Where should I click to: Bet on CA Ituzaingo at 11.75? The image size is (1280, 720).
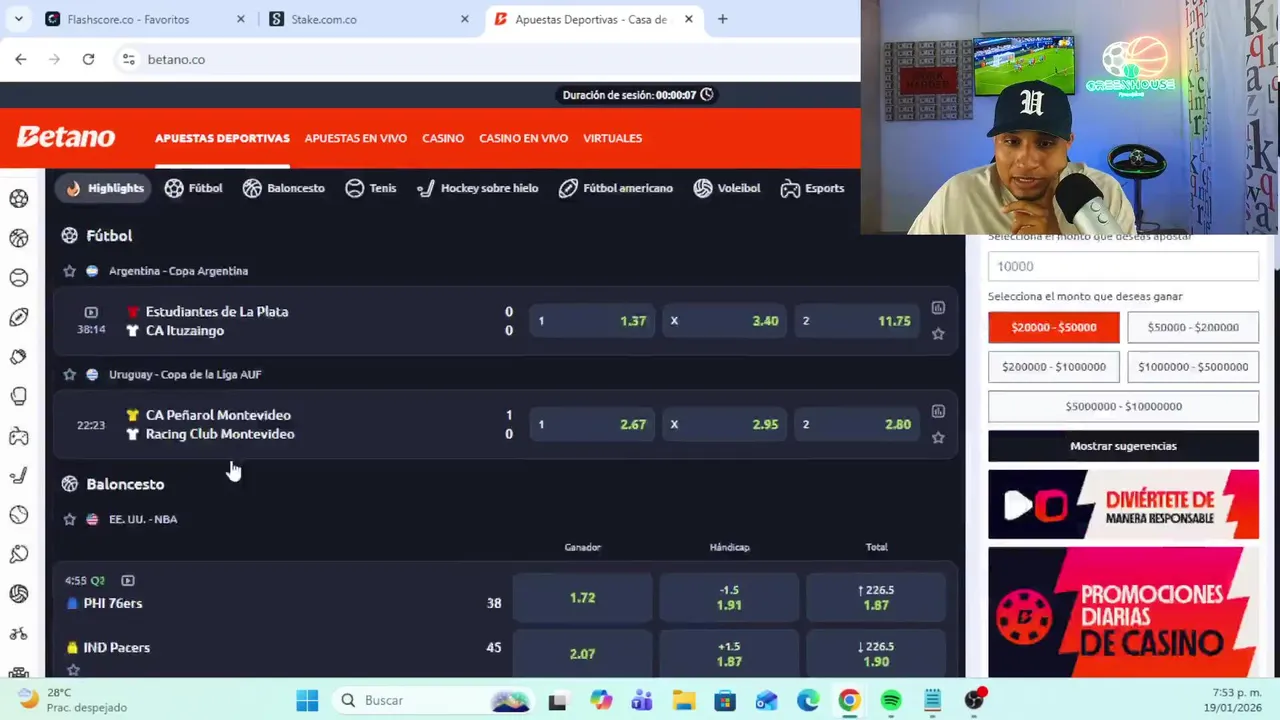click(858, 321)
